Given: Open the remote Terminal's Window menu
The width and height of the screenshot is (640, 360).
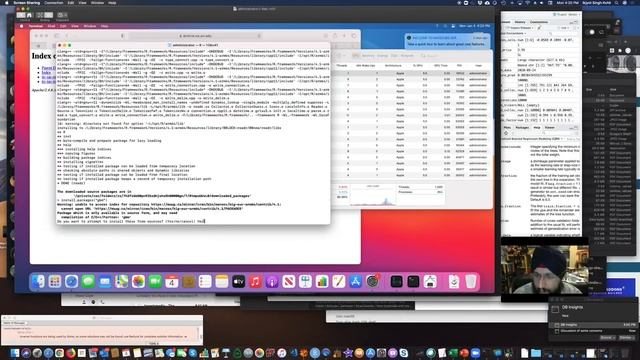Looking at the screenshot, I should pyautogui.click(x=89, y=26).
